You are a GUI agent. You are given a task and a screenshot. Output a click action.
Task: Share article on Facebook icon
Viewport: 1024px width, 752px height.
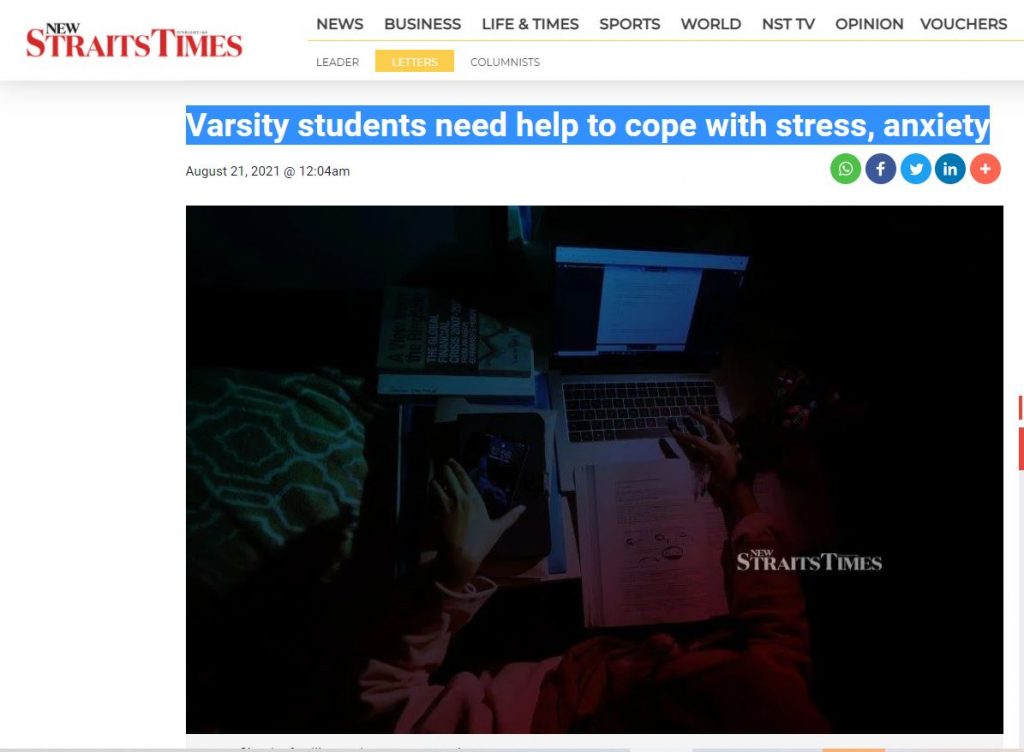[880, 169]
